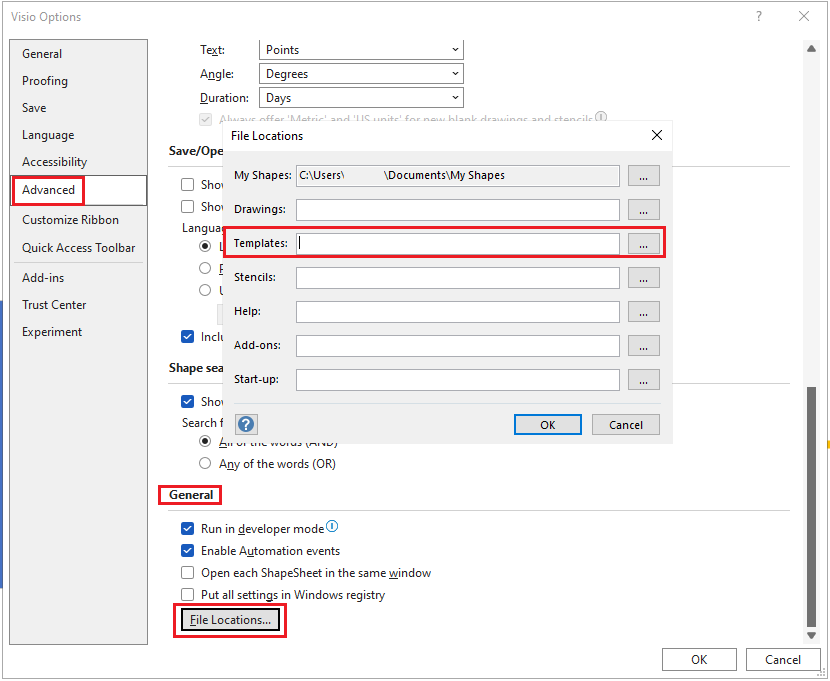Check the second Show checkbox under Save/Open
The width and height of the screenshot is (830, 681).
pyautogui.click(x=187, y=206)
